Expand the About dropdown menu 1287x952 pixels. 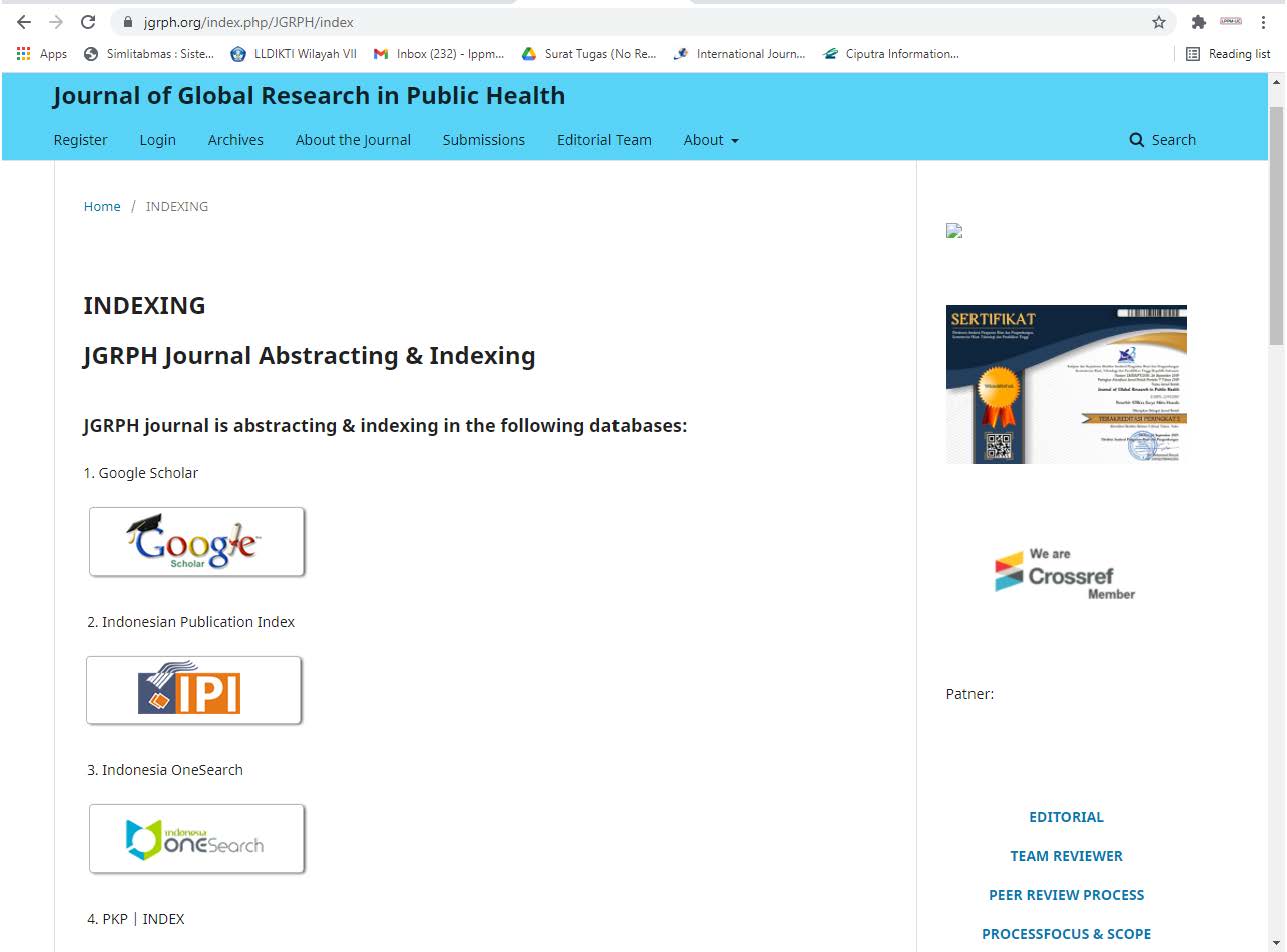711,140
